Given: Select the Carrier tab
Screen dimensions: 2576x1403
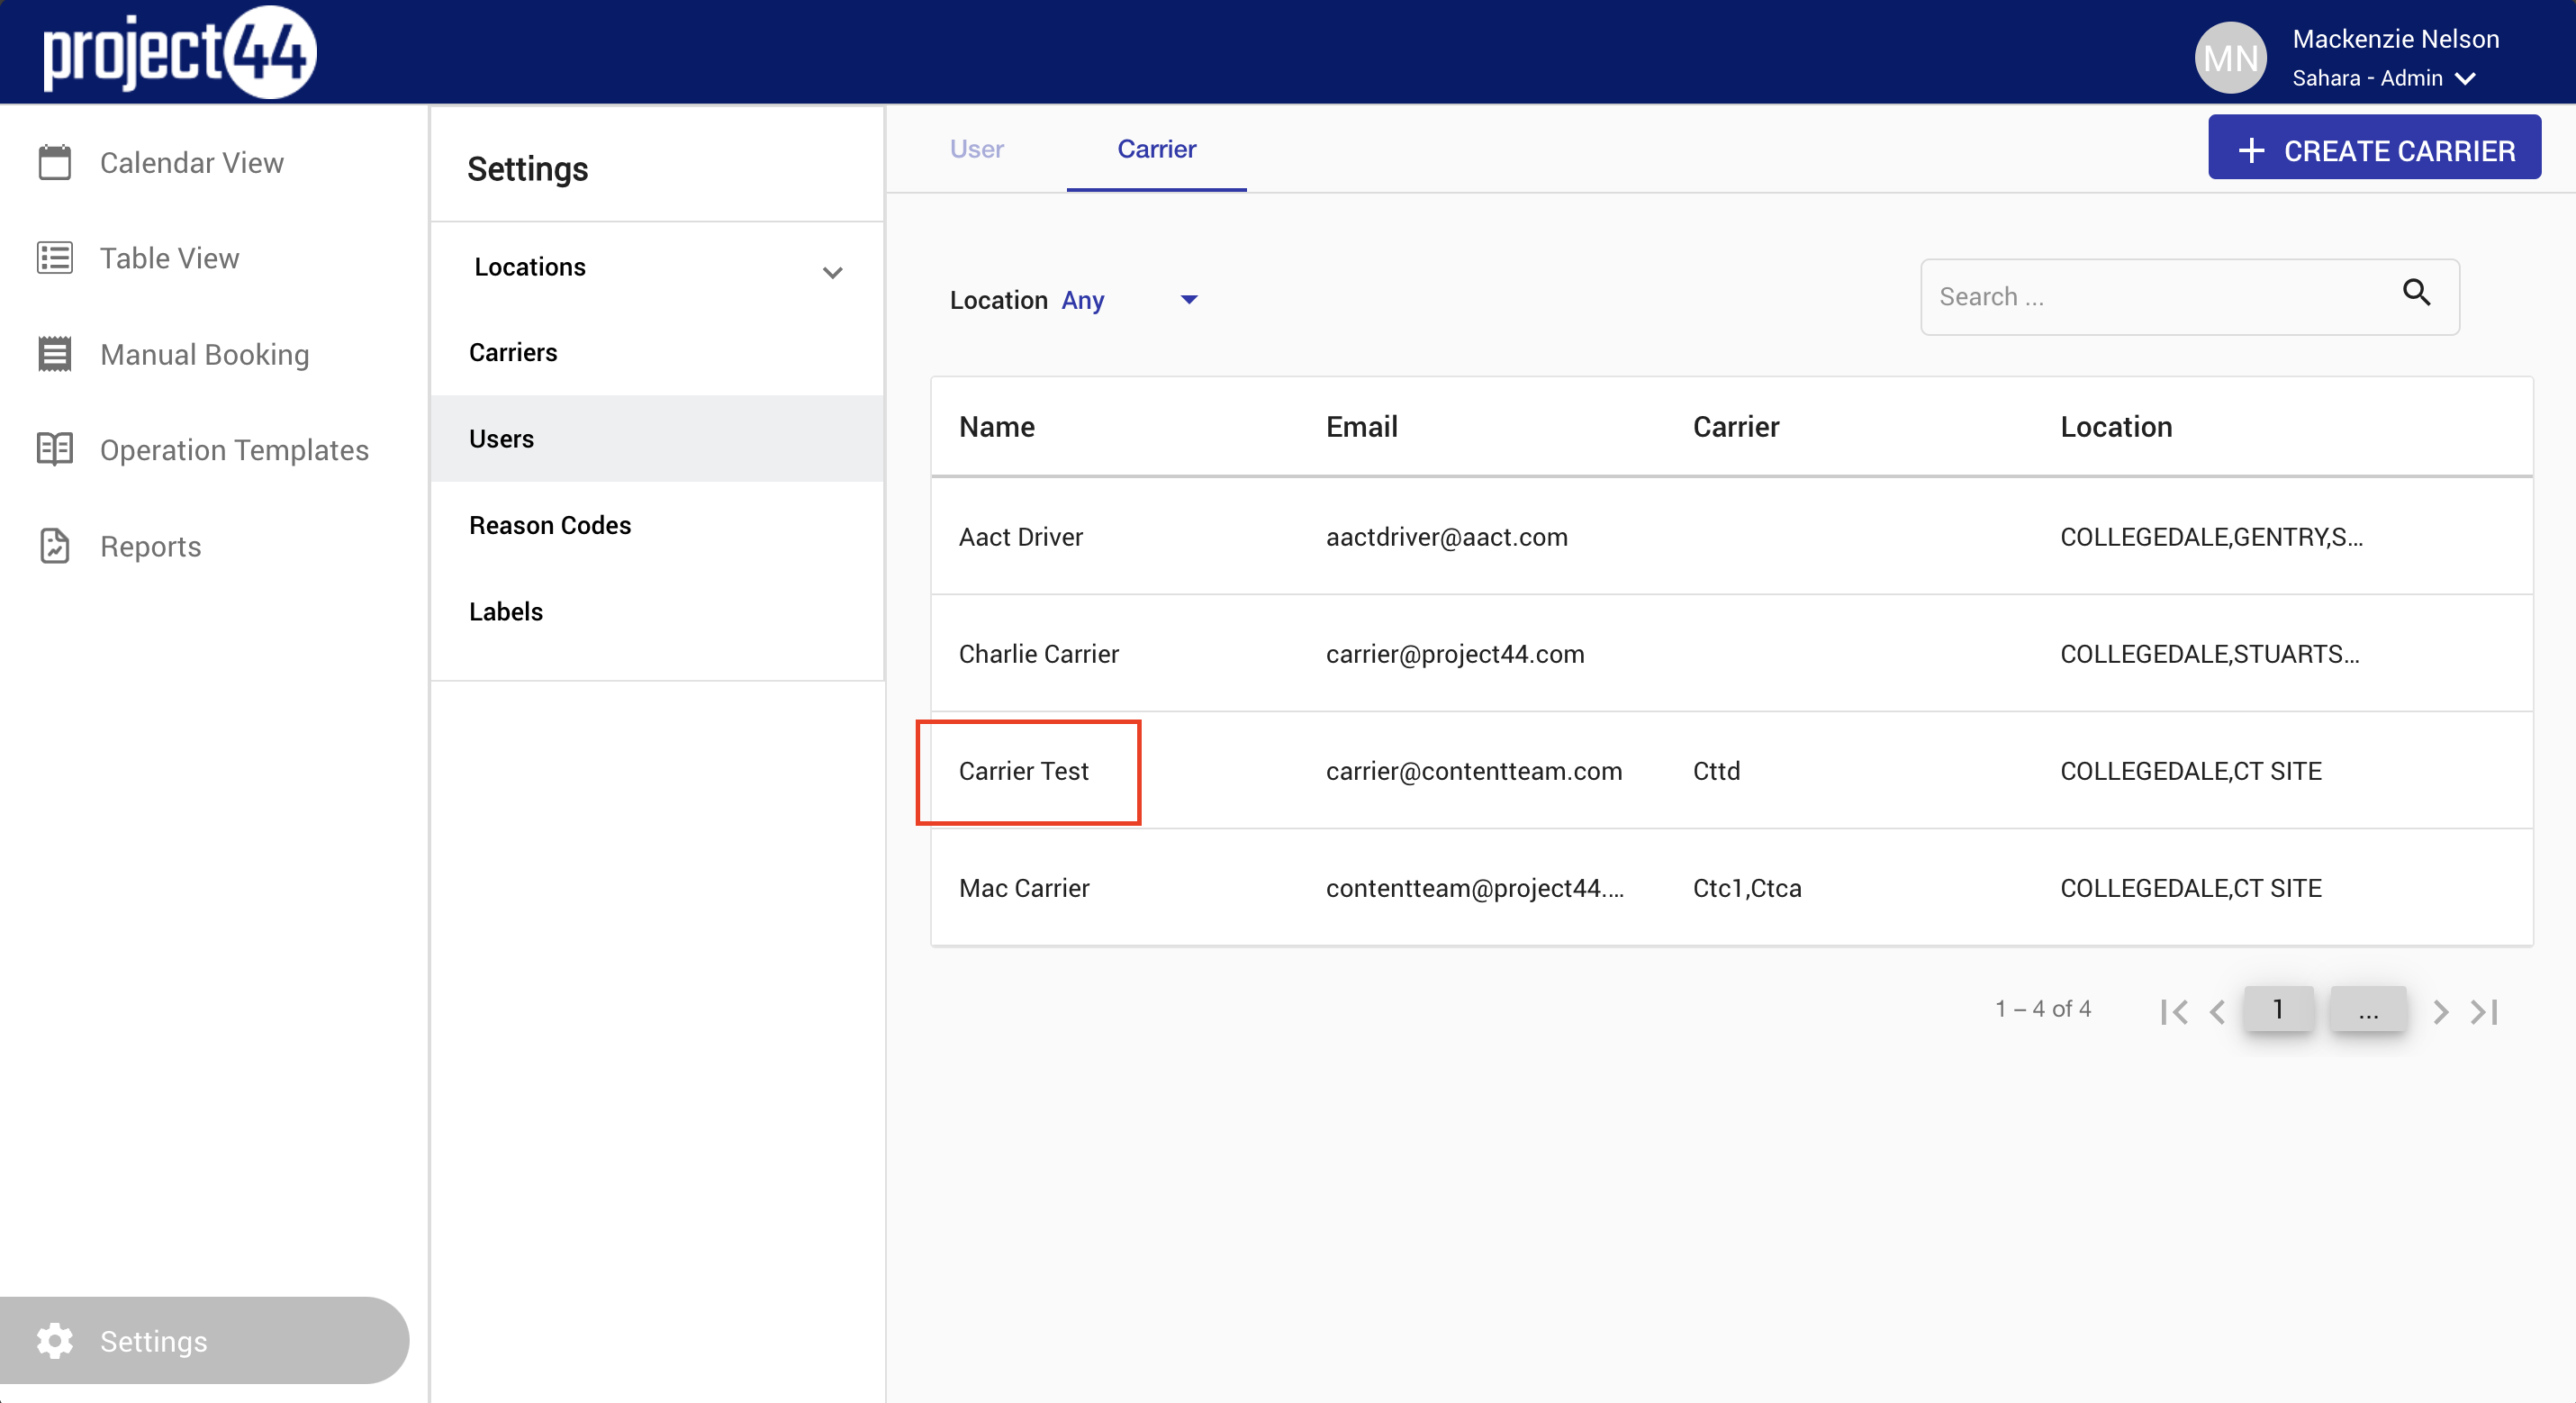Looking at the screenshot, I should (1156, 149).
